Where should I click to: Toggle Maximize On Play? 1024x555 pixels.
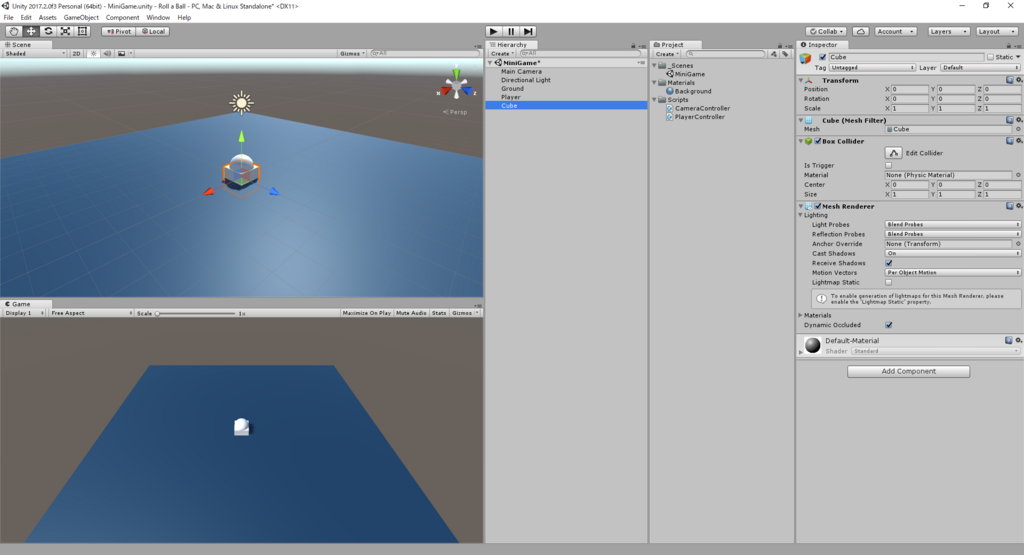(x=366, y=313)
